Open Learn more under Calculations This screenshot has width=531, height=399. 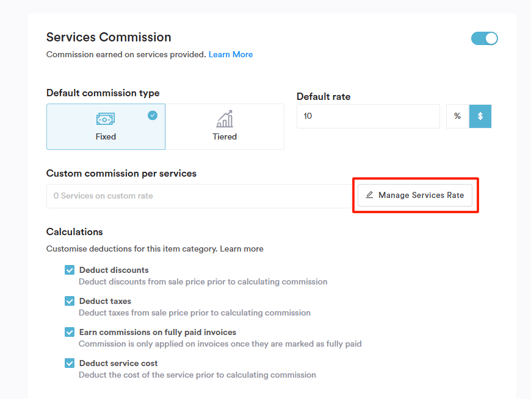pyautogui.click(x=241, y=249)
